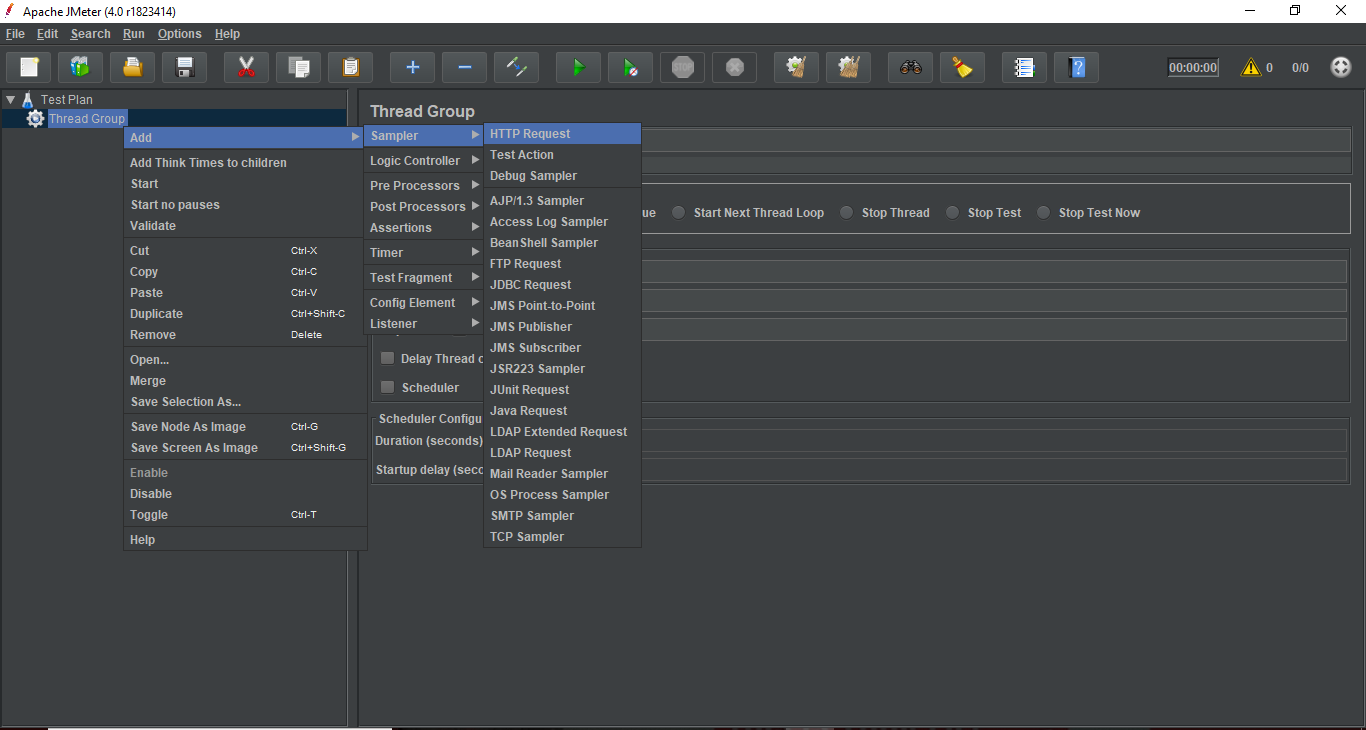Collapse the Test Plan tree node

(10, 100)
